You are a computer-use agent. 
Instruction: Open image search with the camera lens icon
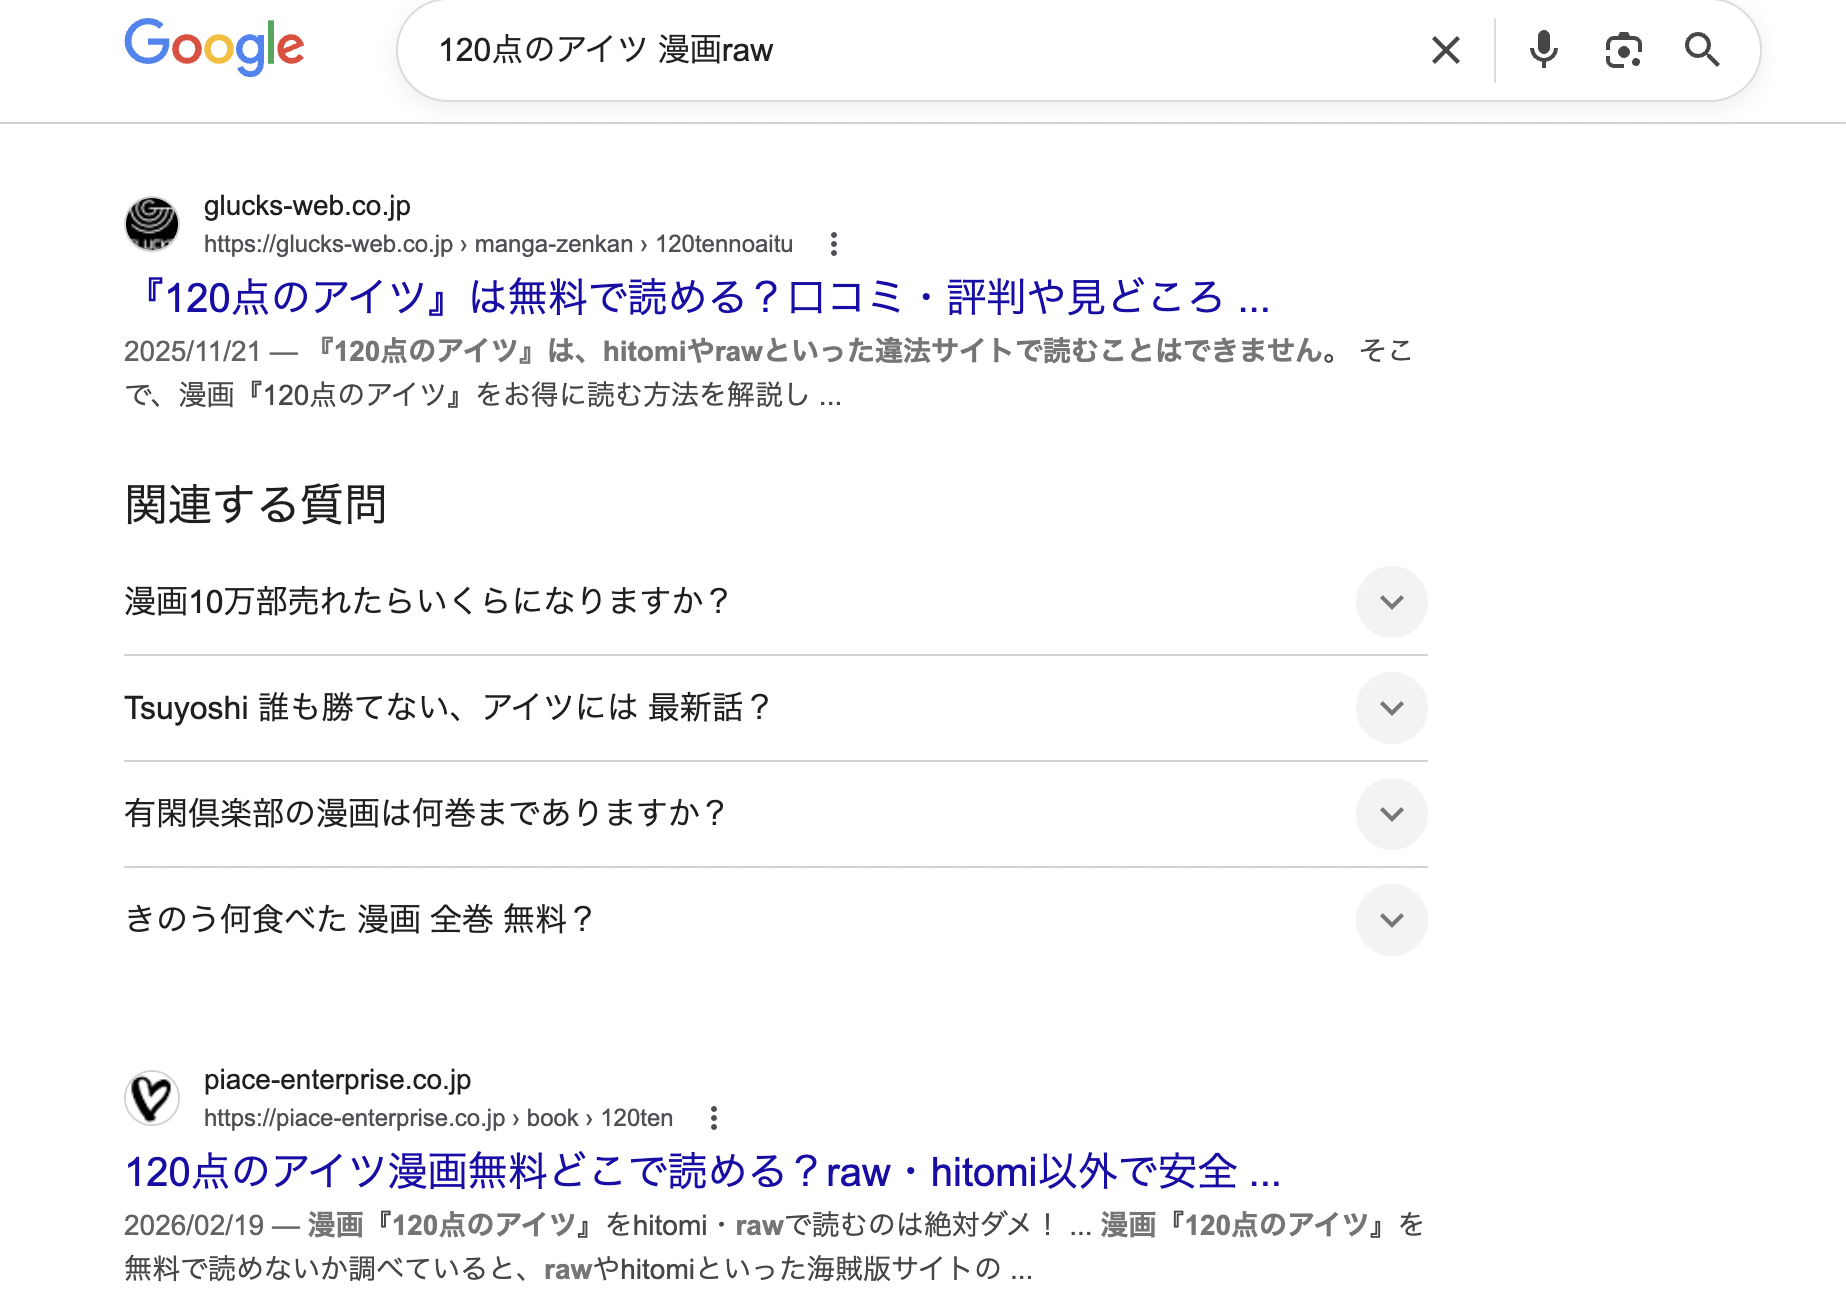pyautogui.click(x=1623, y=50)
